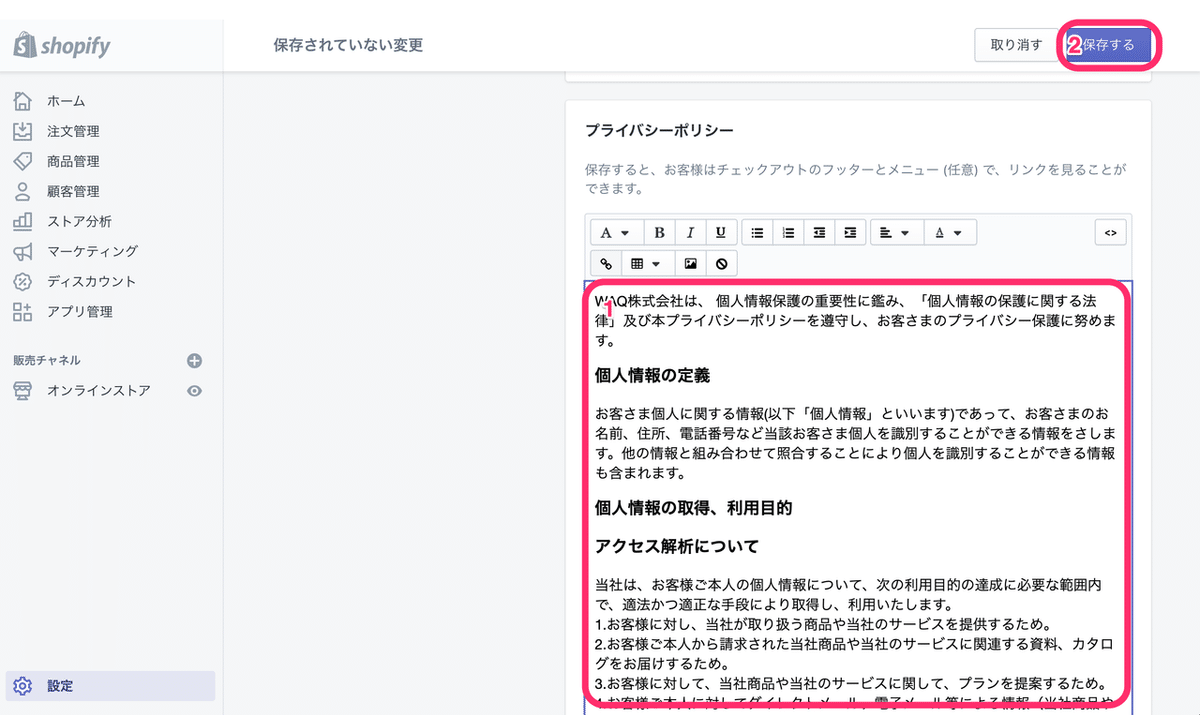
Task: Underline text using the U icon
Action: (x=720, y=232)
